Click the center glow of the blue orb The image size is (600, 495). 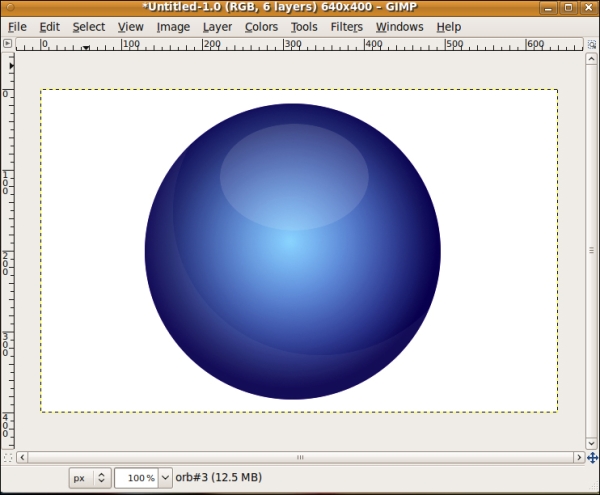[x=291, y=242]
